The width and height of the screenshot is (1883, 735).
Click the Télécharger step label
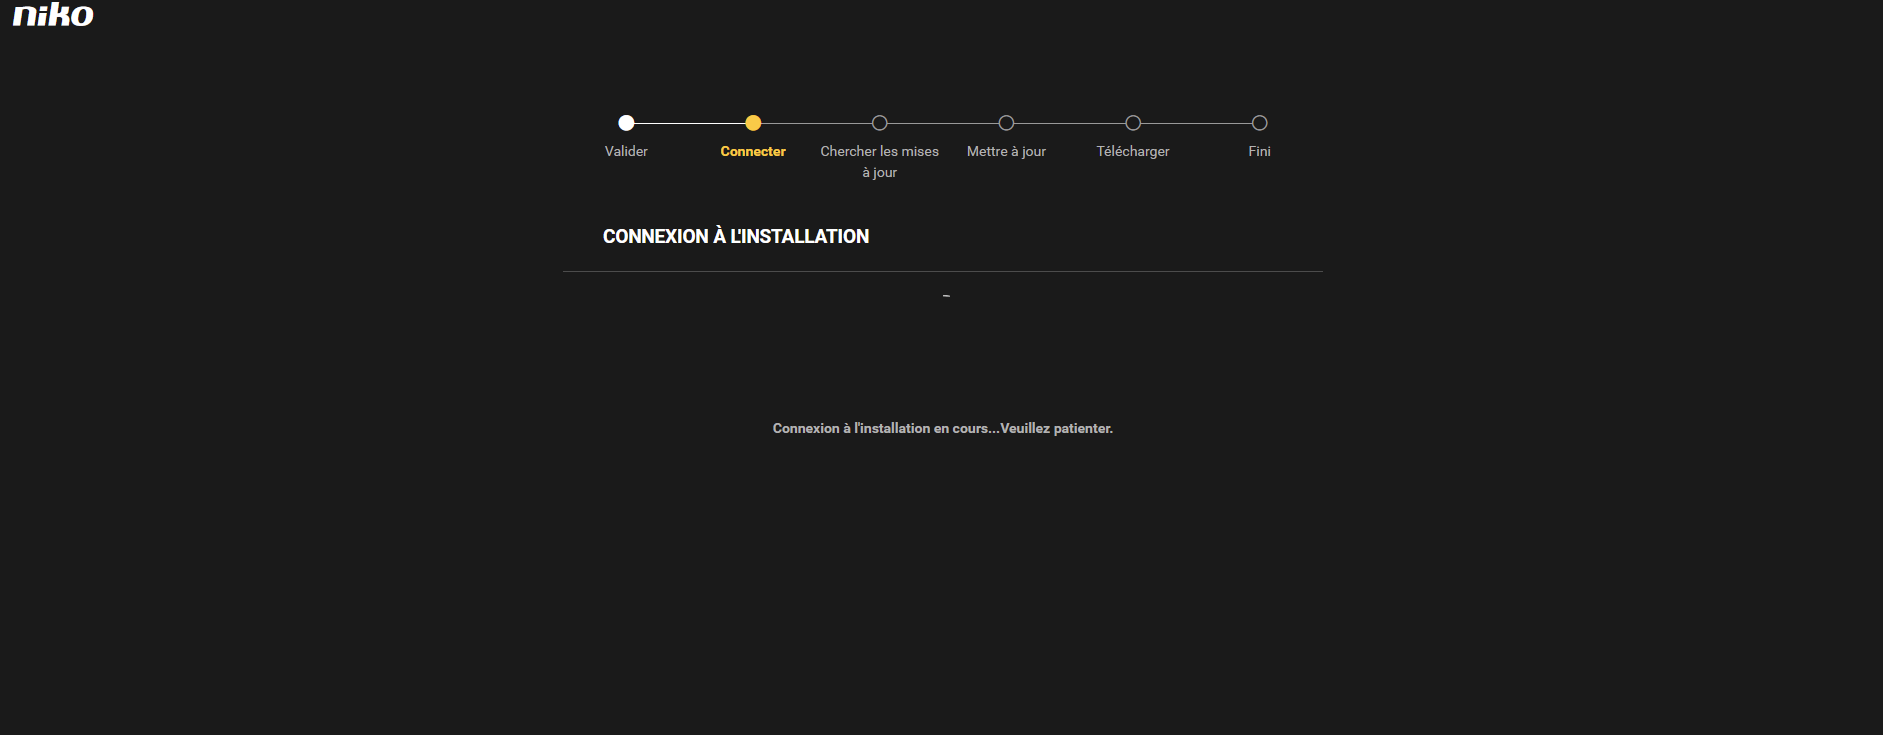point(1133,151)
